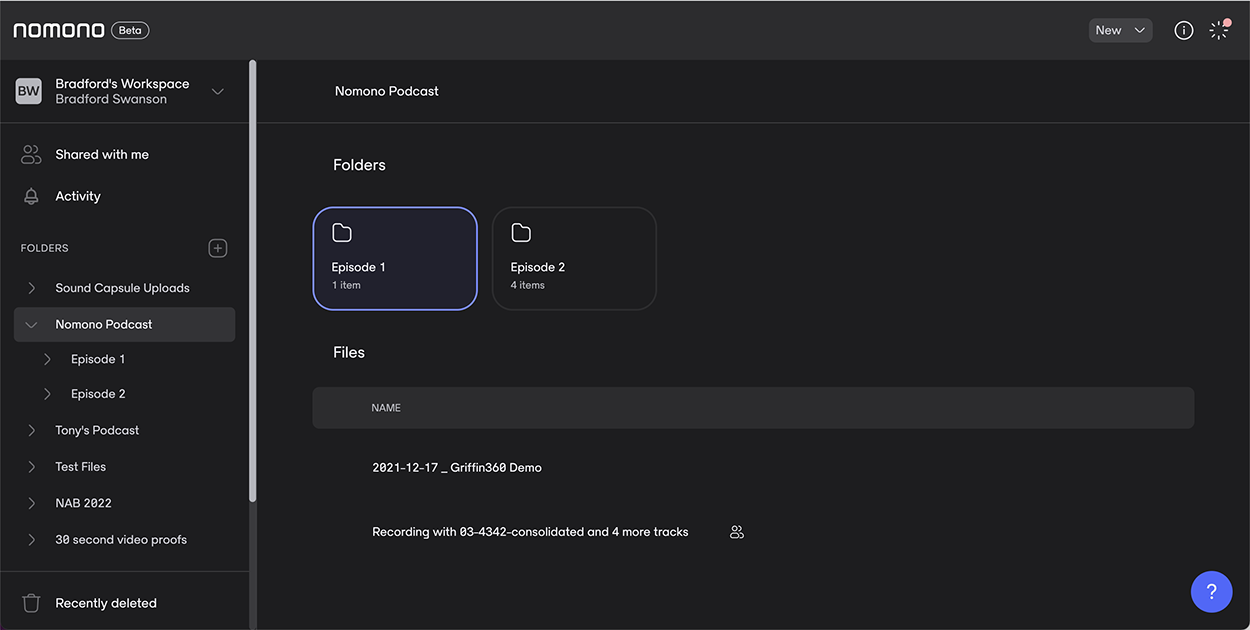Select NAB 2022 folder
1250x630 pixels.
pyautogui.click(x=83, y=503)
